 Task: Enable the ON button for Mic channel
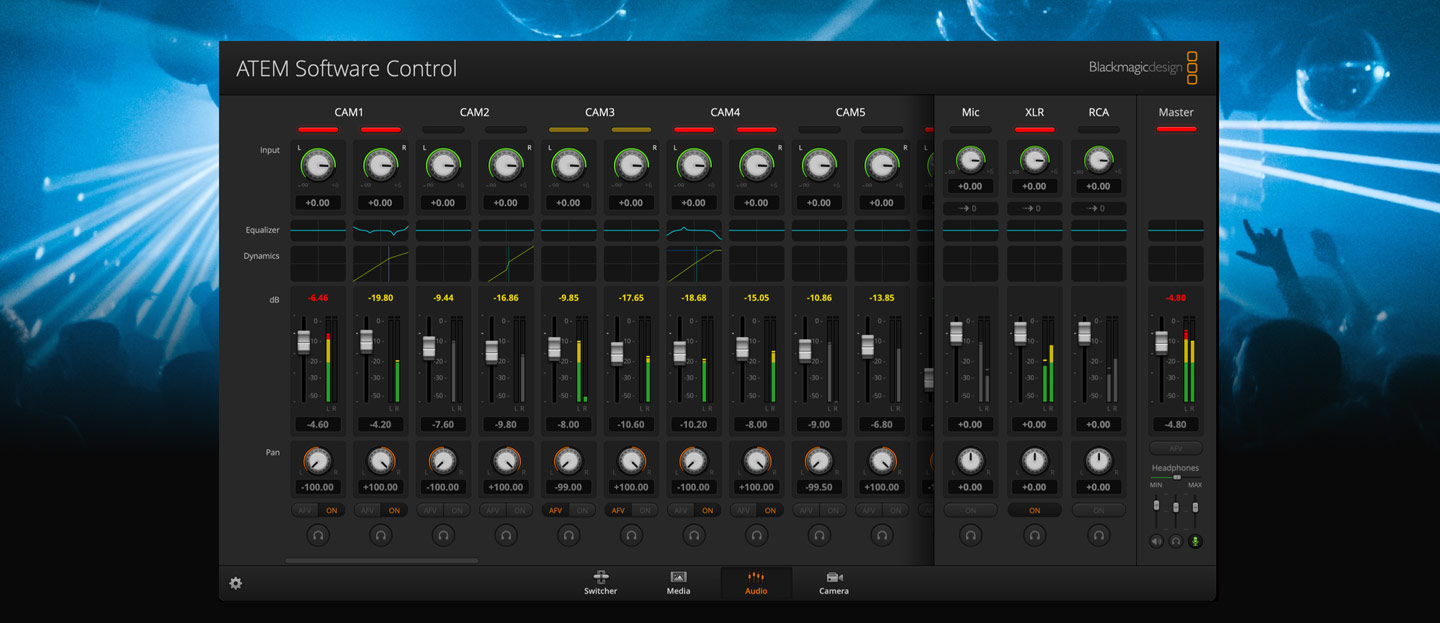[970, 510]
